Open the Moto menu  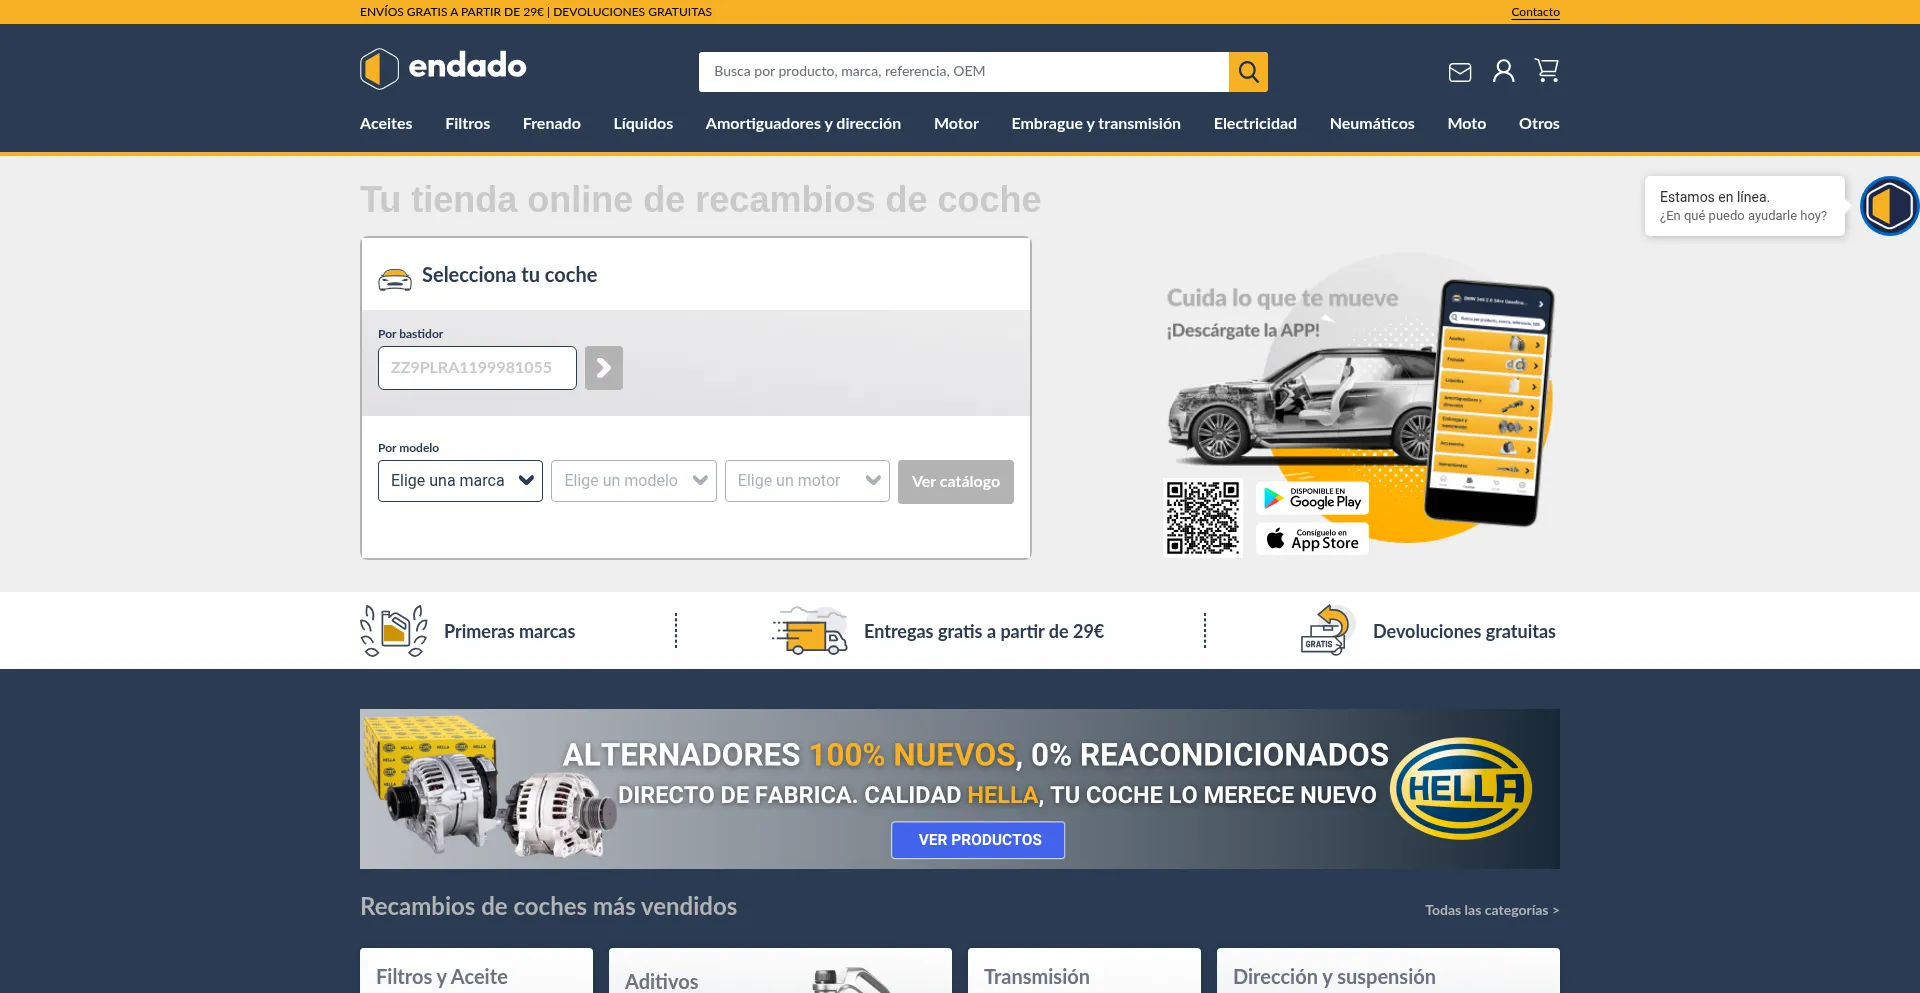[x=1466, y=124]
